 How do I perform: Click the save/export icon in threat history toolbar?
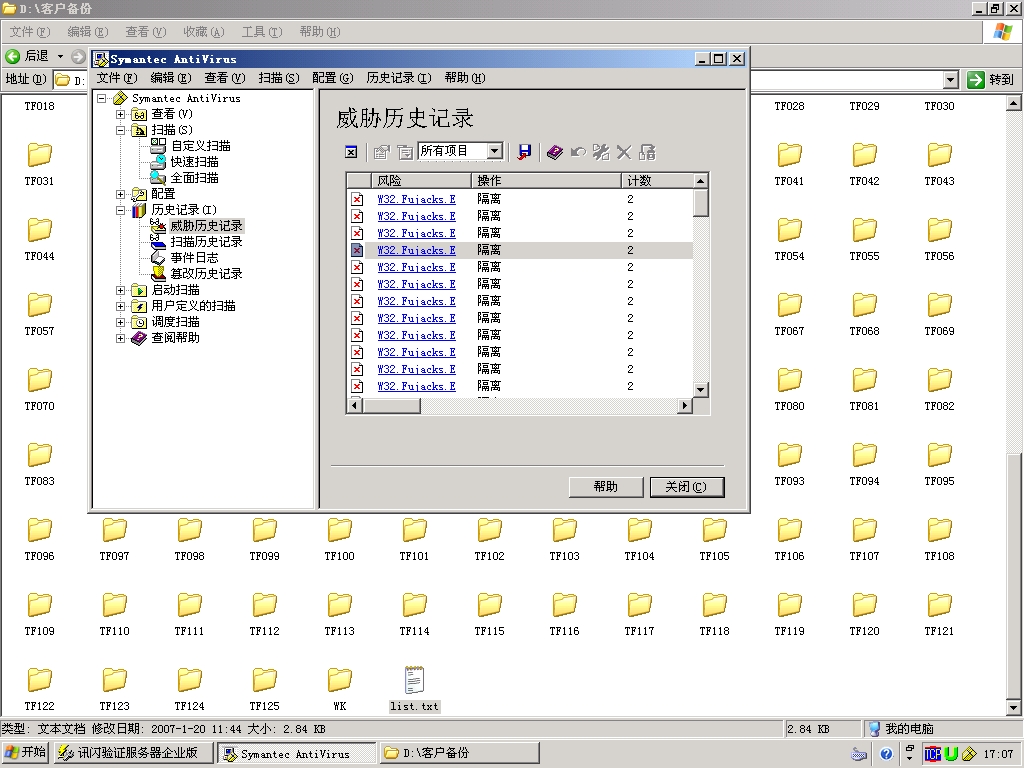point(524,152)
